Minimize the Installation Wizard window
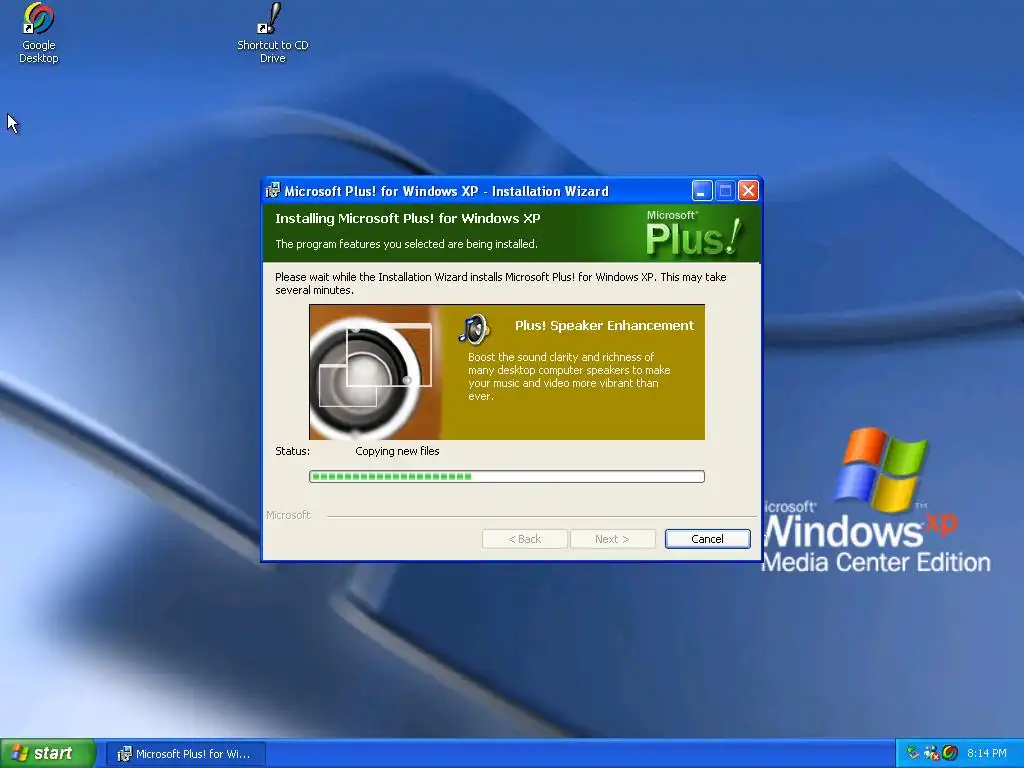1024x768 pixels. [701, 191]
